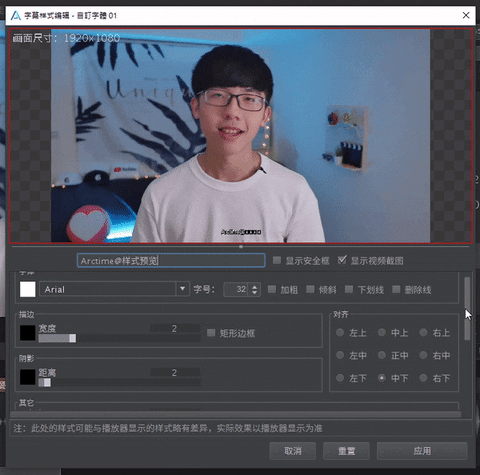The image size is (480, 475).
Task: Click the Arctime logo icon in title bar
Action: point(15,15)
